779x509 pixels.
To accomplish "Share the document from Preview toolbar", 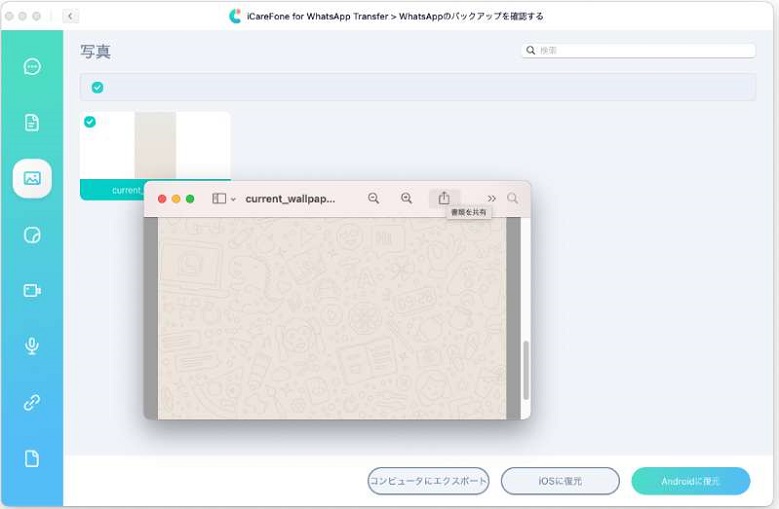I will pyautogui.click(x=444, y=198).
